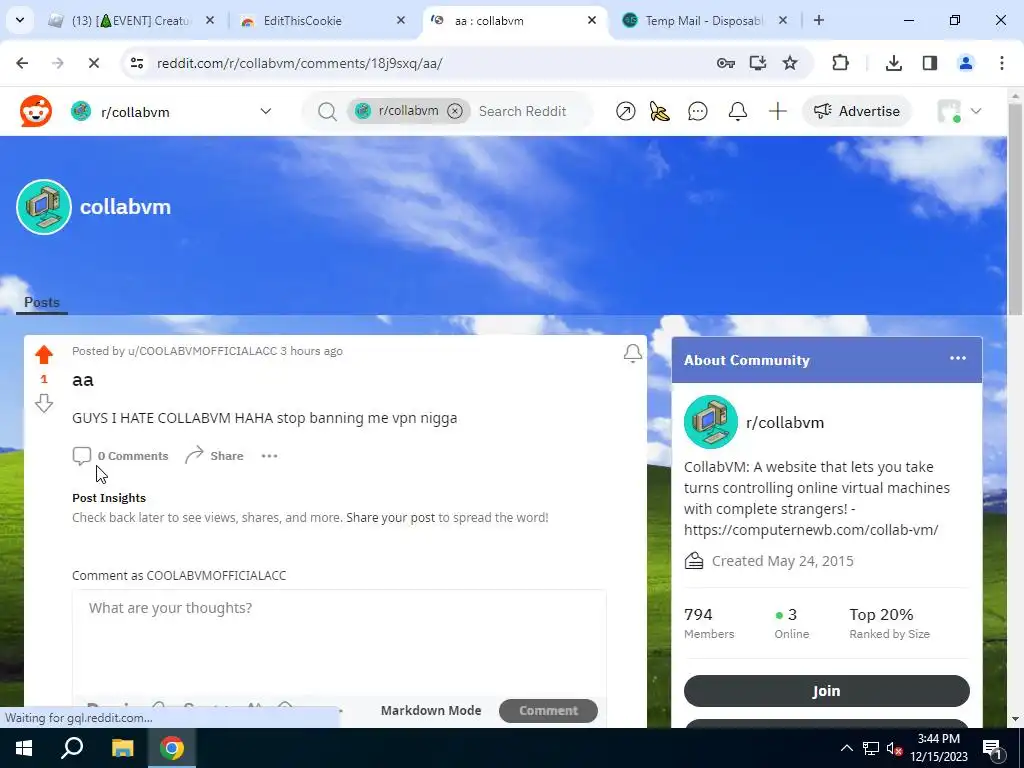Click the Share button on the post
Viewport: 1024px width, 768px height.
pyautogui.click(x=214, y=456)
